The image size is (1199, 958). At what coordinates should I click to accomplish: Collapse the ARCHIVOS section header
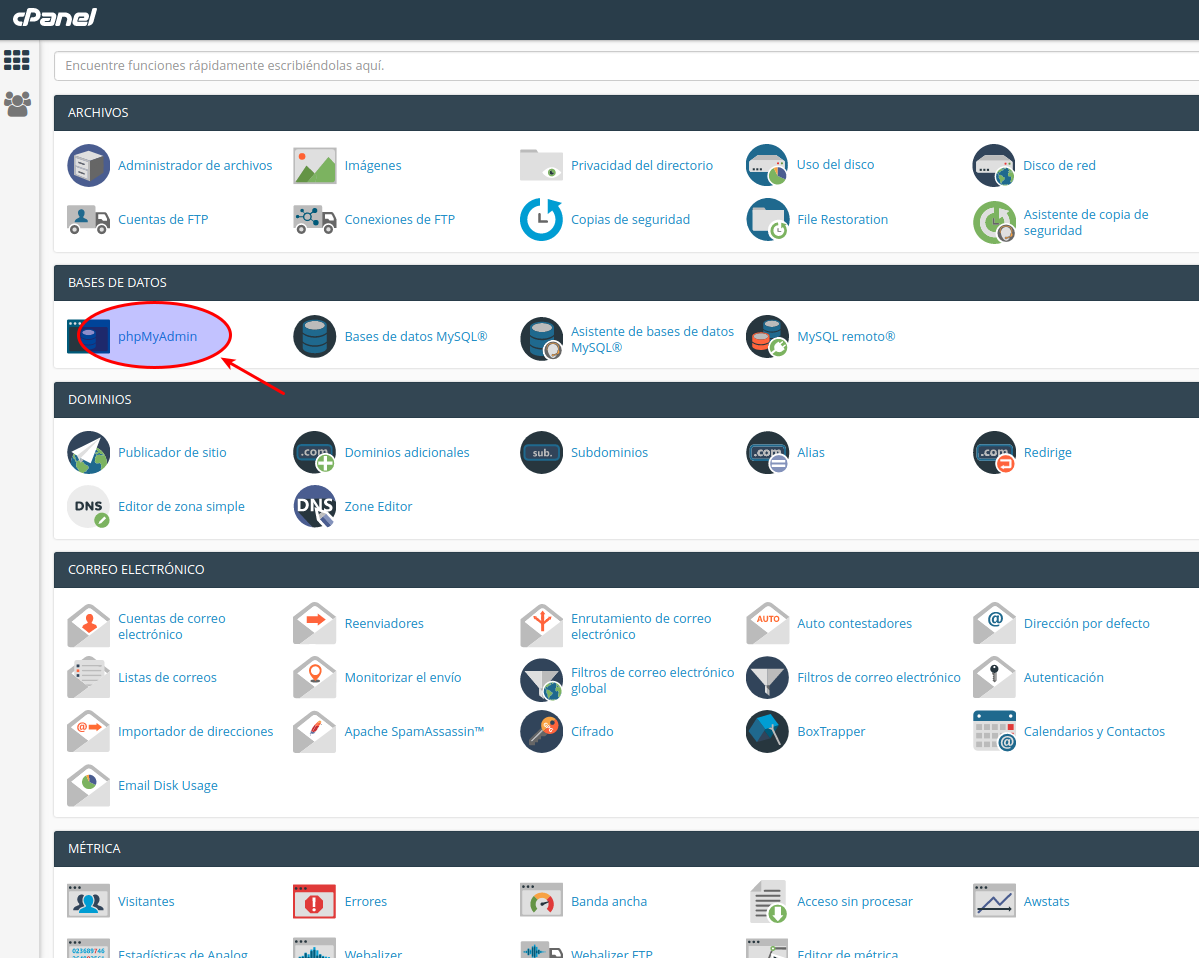pos(626,113)
